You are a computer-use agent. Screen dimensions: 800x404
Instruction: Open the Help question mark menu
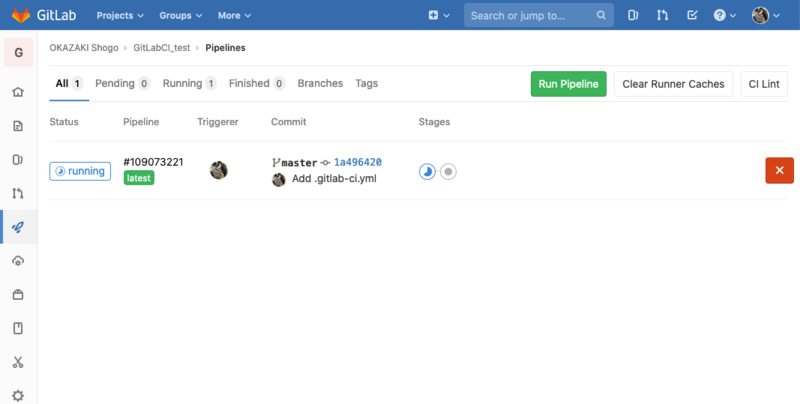click(x=724, y=15)
